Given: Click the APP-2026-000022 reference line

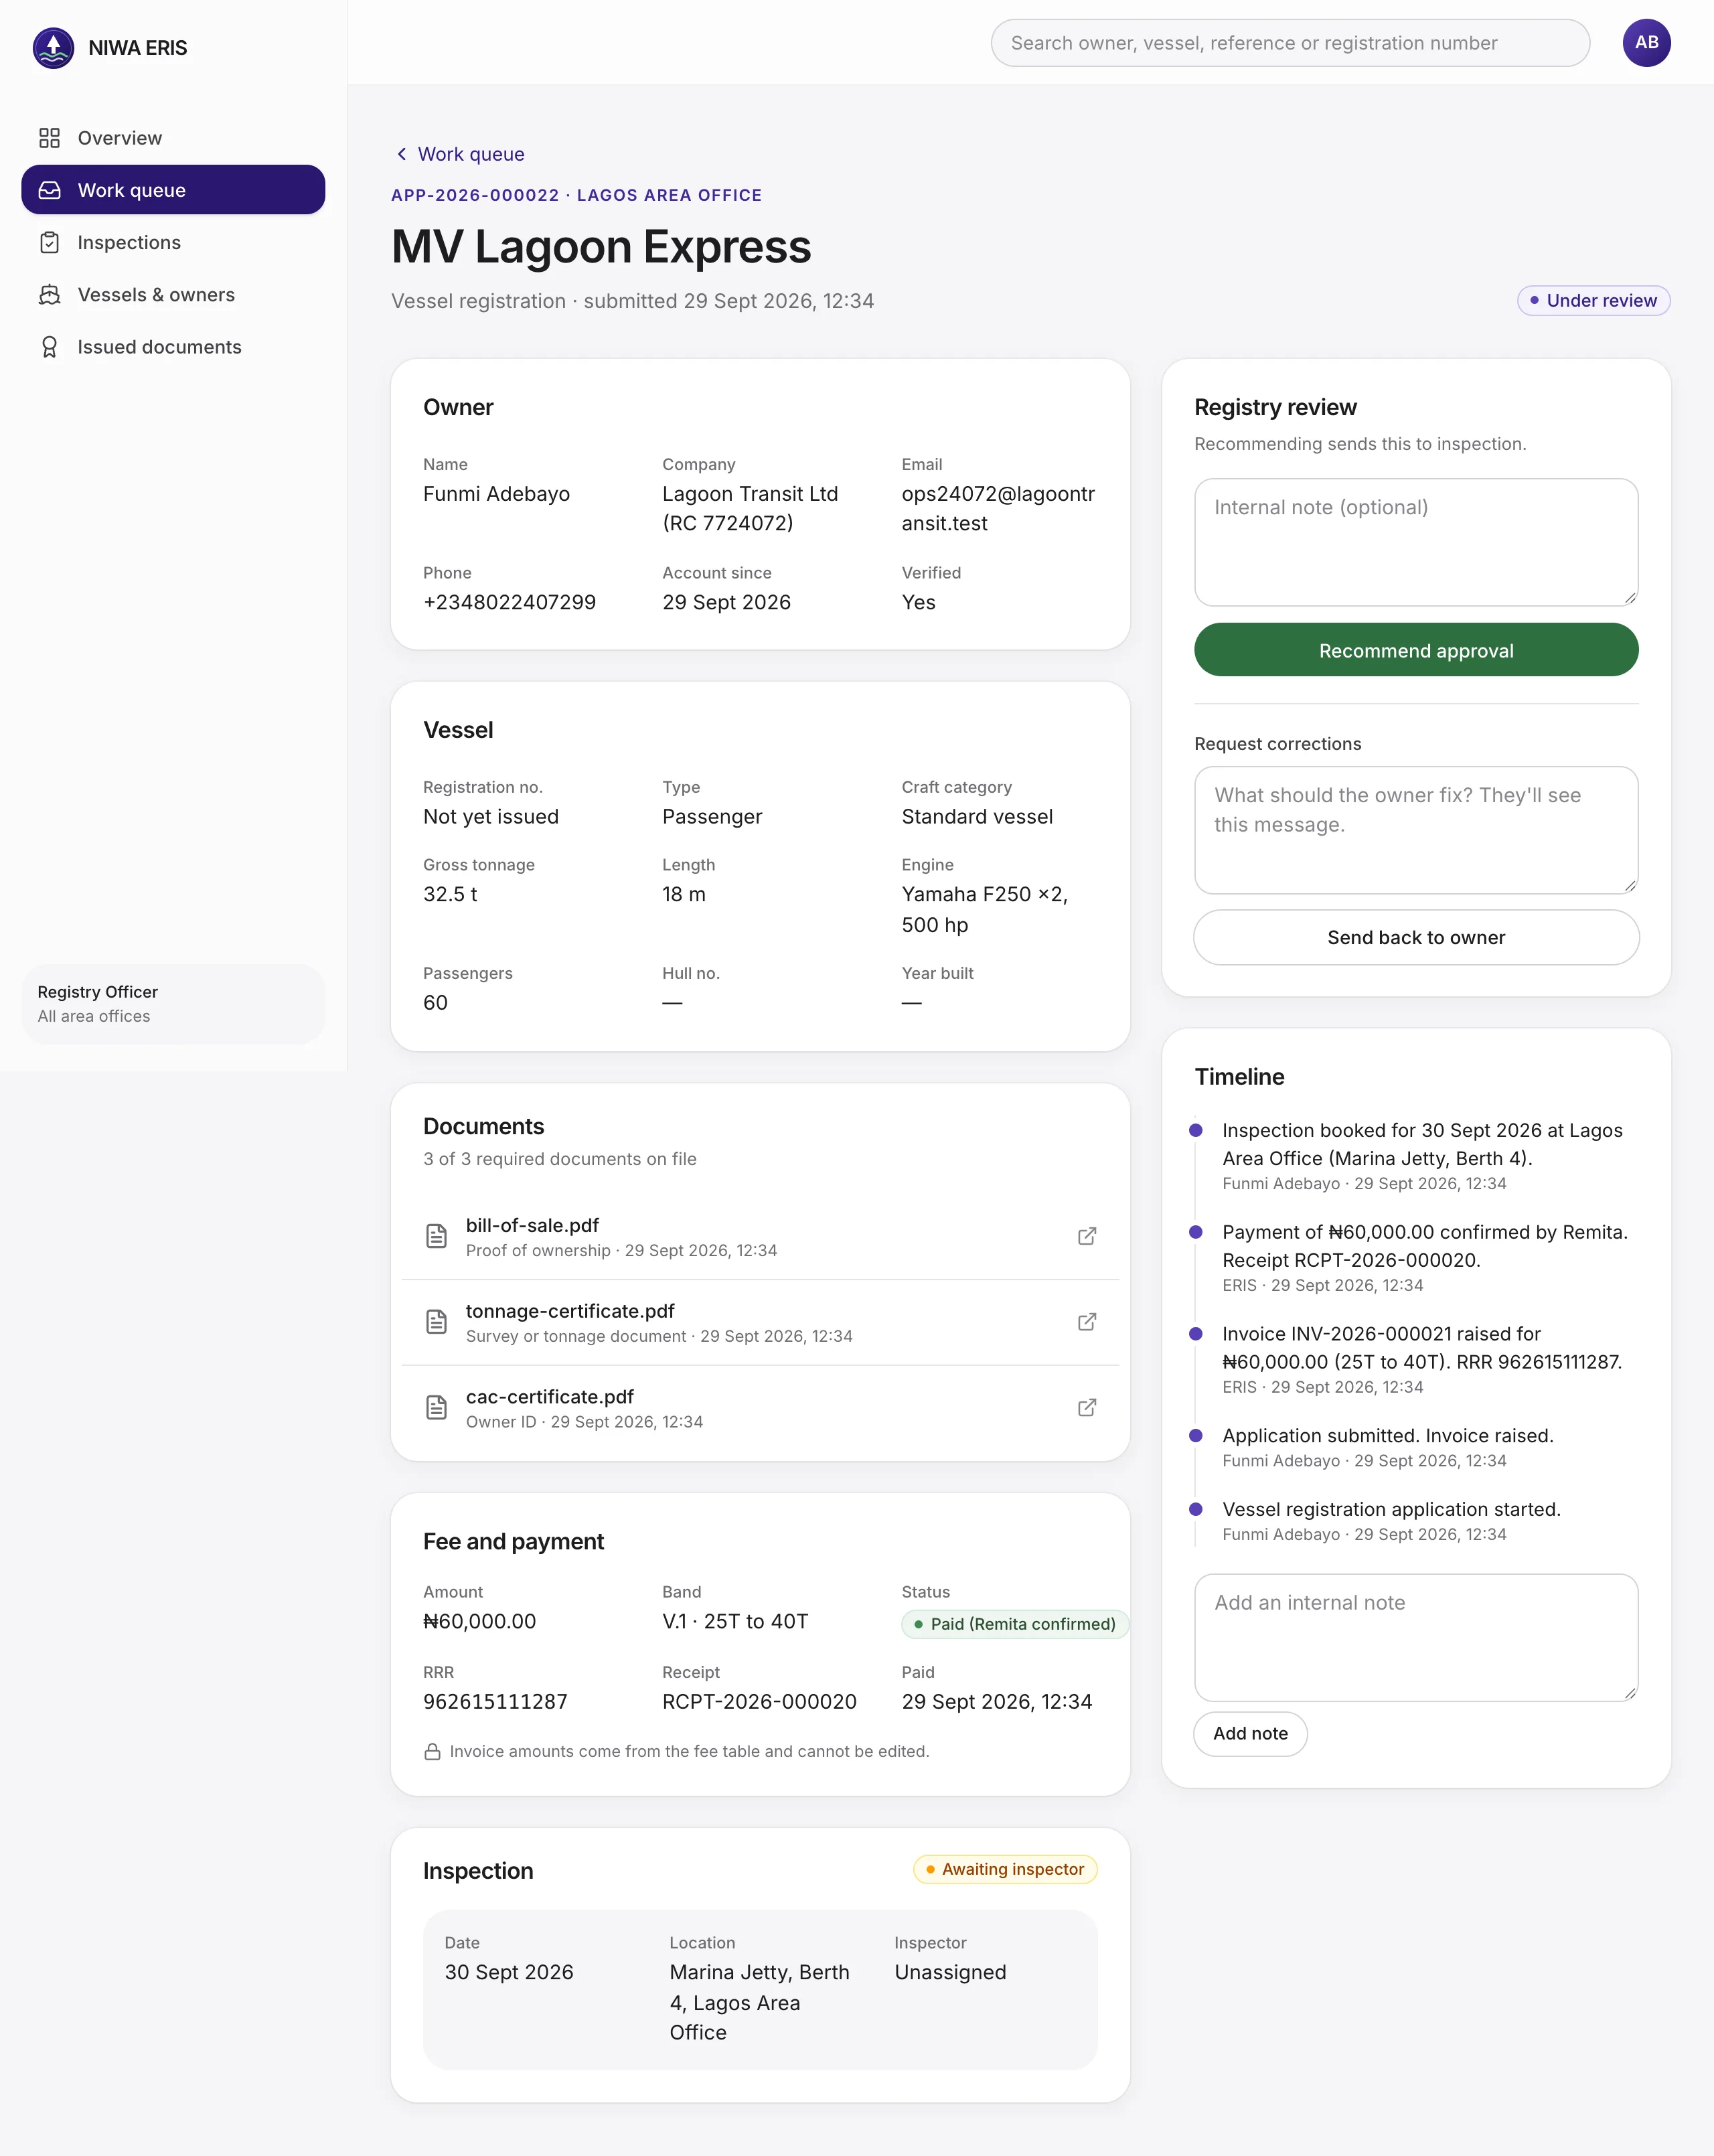Looking at the screenshot, I should click(x=576, y=195).
